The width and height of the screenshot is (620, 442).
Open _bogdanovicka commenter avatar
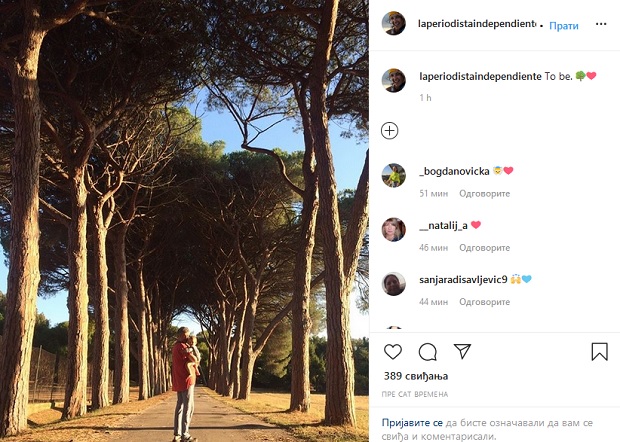(x=393, y=175)
